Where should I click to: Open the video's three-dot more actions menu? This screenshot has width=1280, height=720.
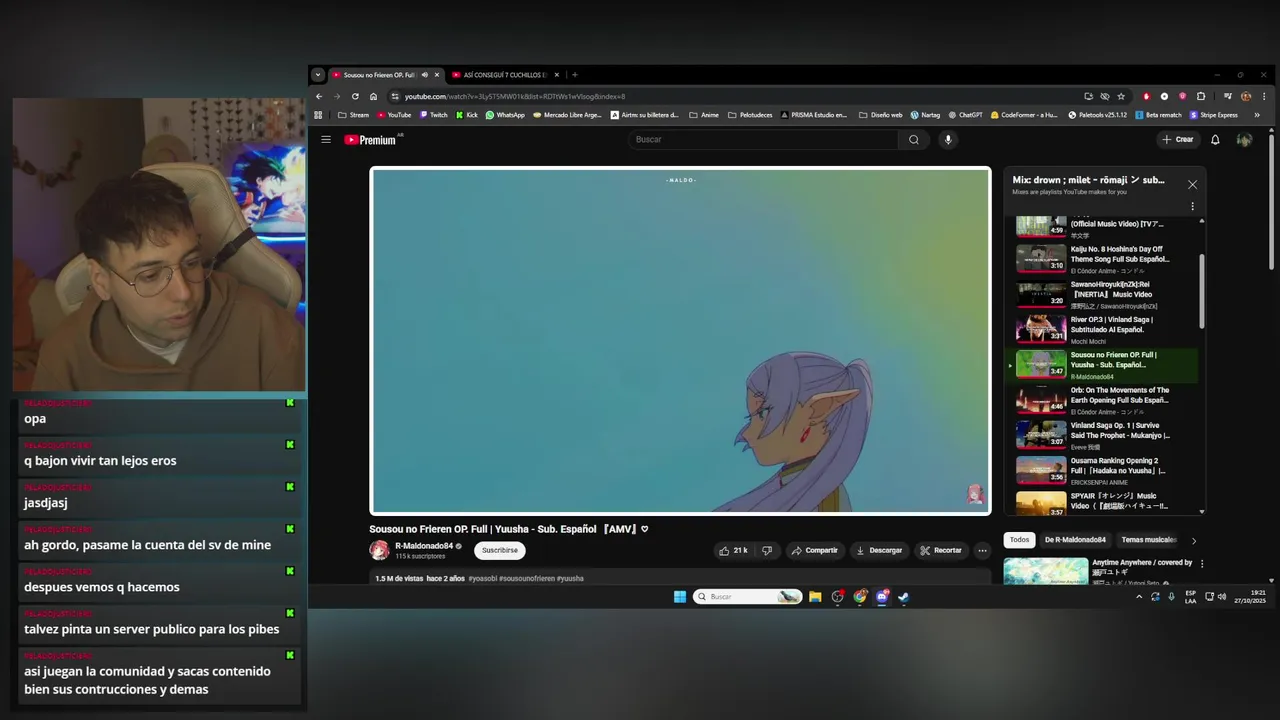click(x=982, y=550)
